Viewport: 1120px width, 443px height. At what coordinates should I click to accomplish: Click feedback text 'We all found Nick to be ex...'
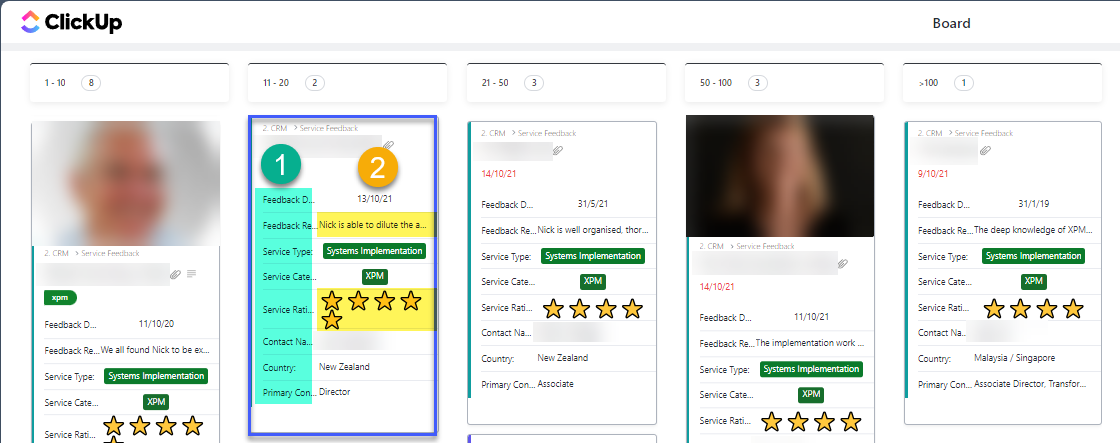(x=156, y=351)
